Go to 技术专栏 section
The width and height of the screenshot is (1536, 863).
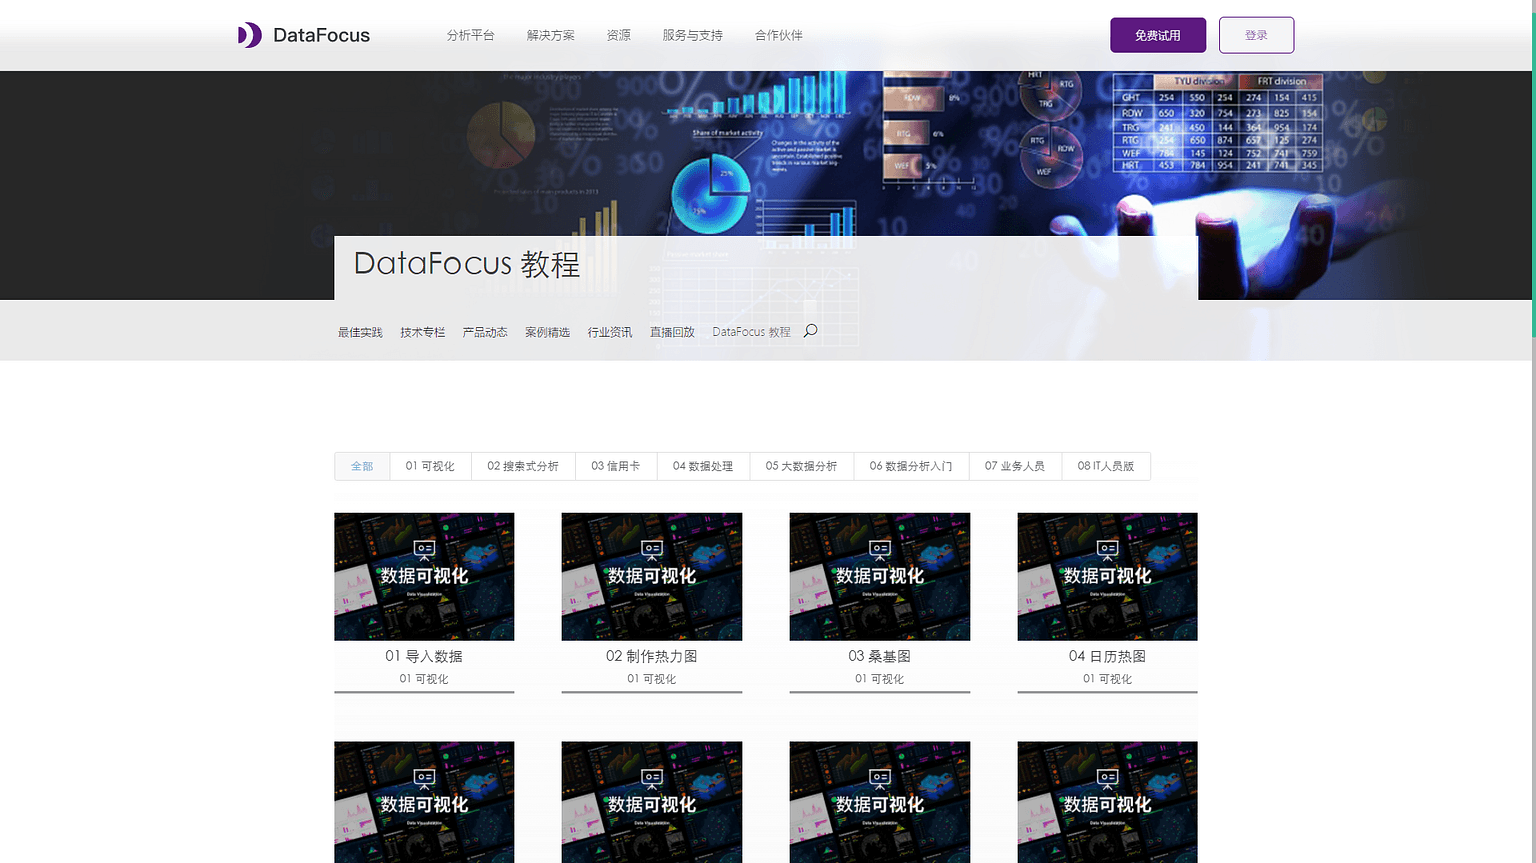(x=422, y=332)
